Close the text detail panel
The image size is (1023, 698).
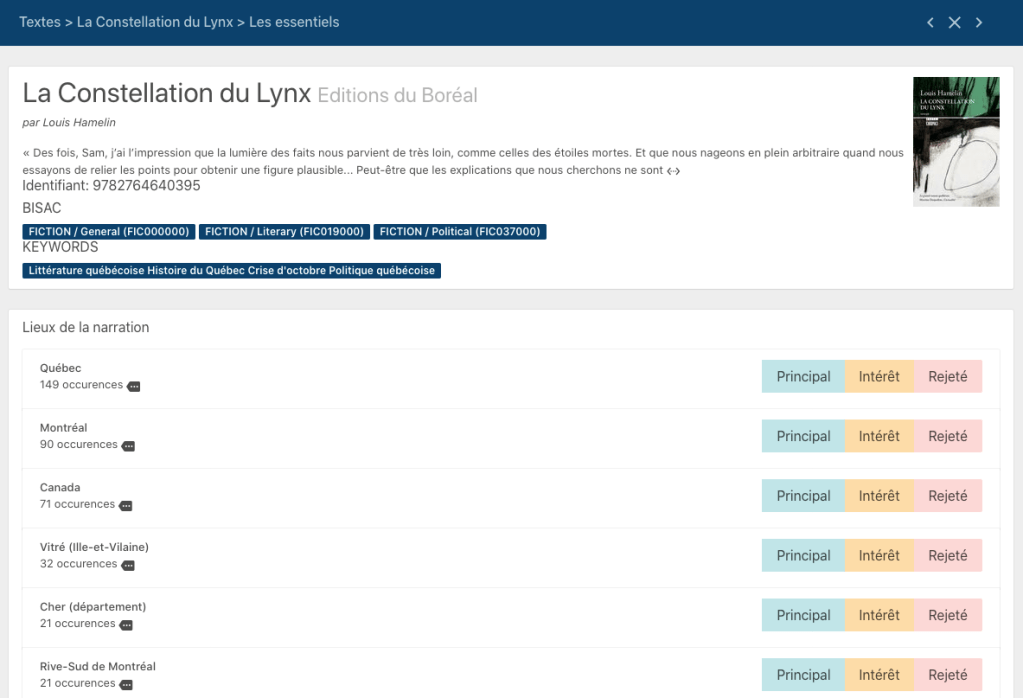pos(954,22)
